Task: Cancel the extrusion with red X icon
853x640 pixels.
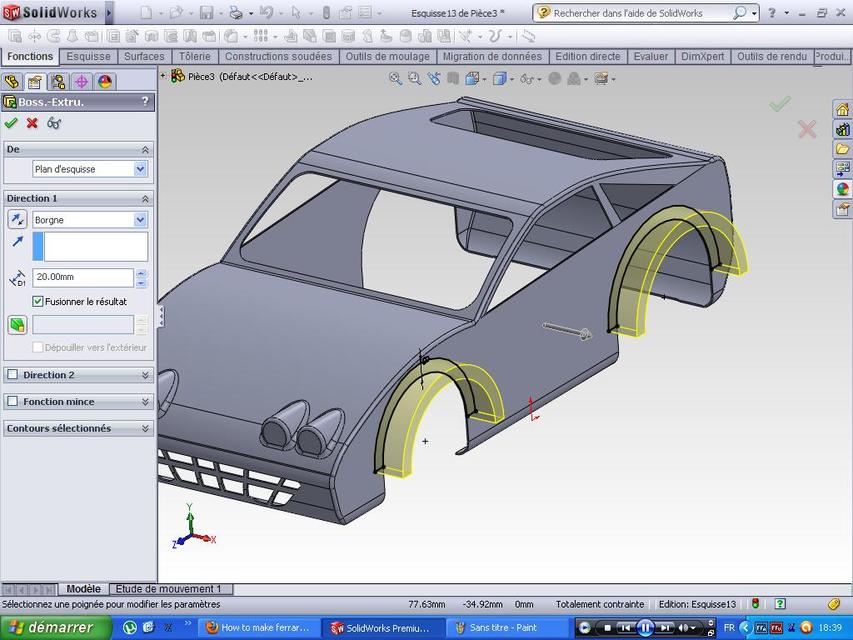Action: pos(30,123)
